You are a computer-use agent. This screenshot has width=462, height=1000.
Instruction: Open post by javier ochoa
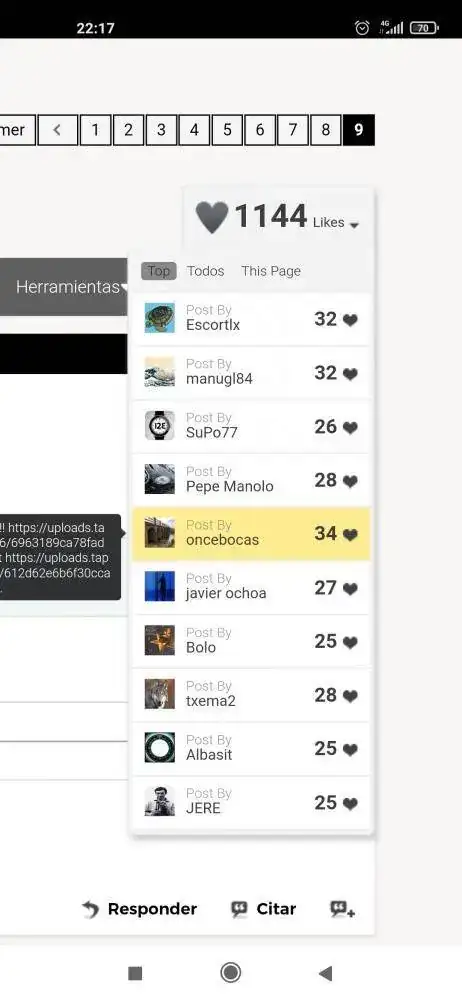tap(251, 587)
